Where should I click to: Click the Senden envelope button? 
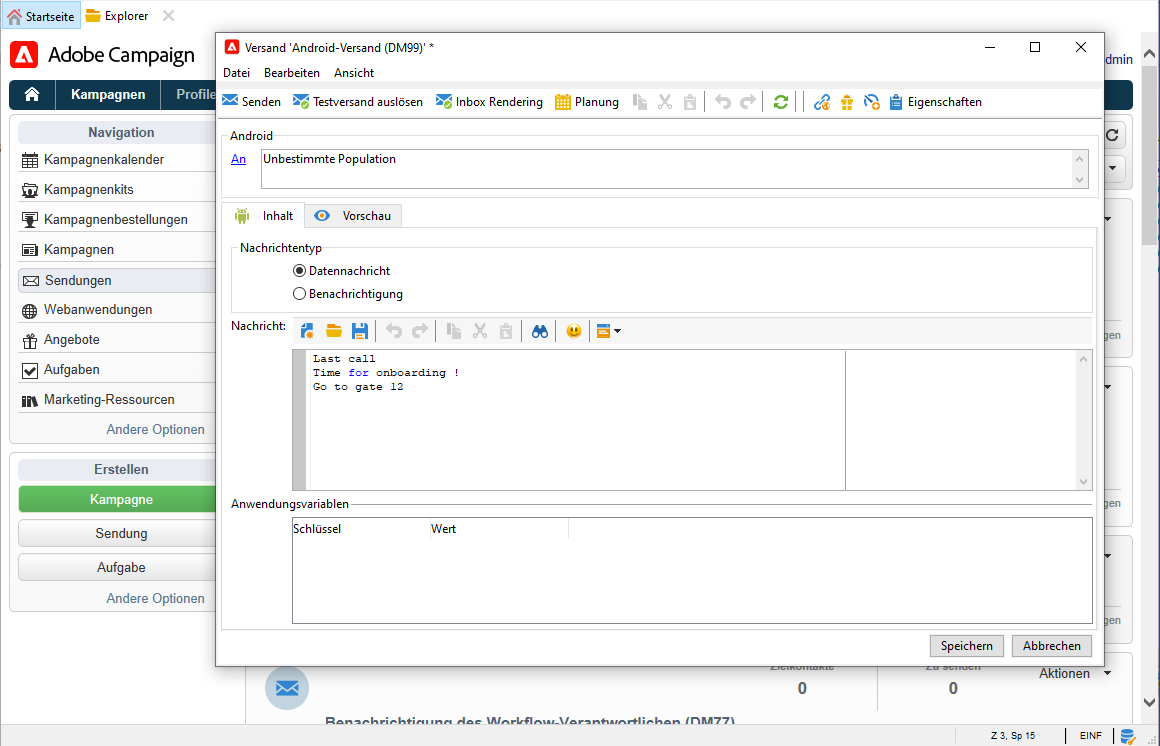[252, 101]
